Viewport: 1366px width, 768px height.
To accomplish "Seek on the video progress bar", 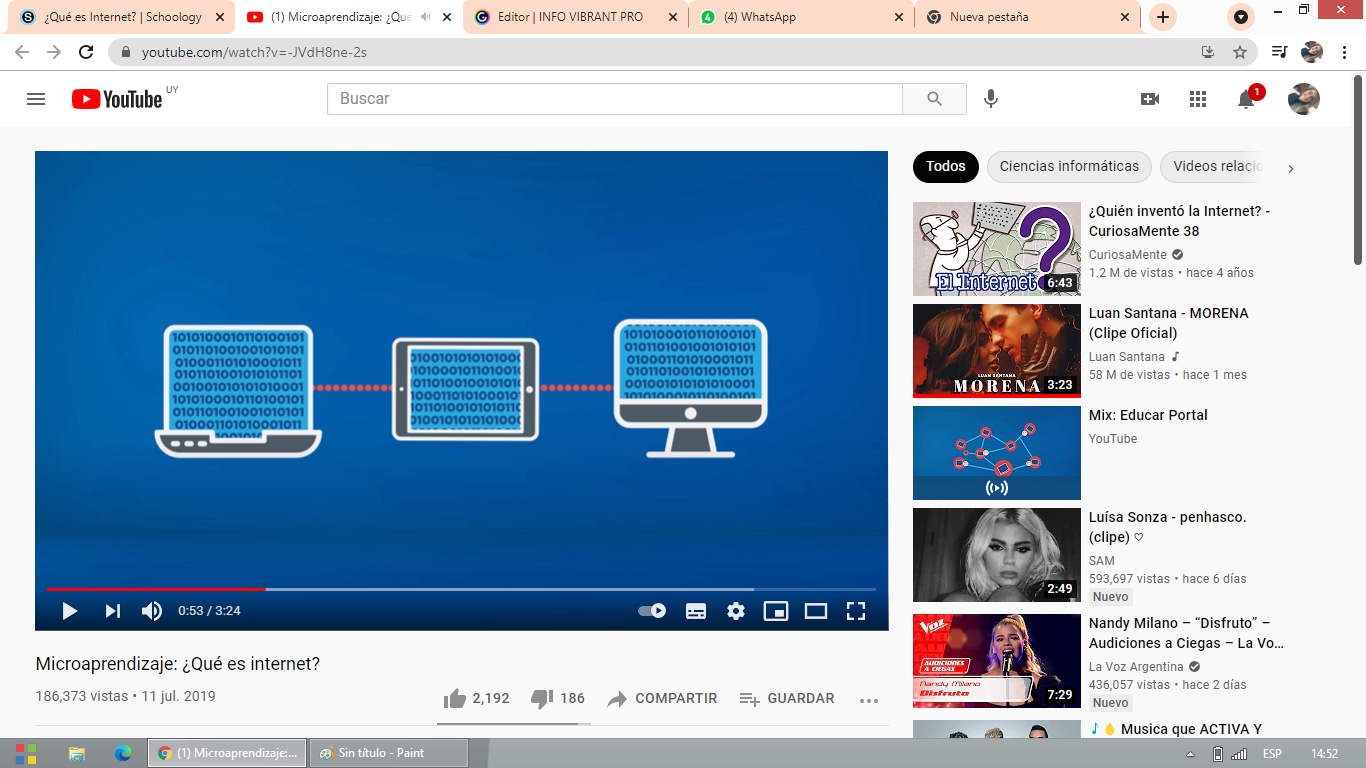I will tap(461, 589).
